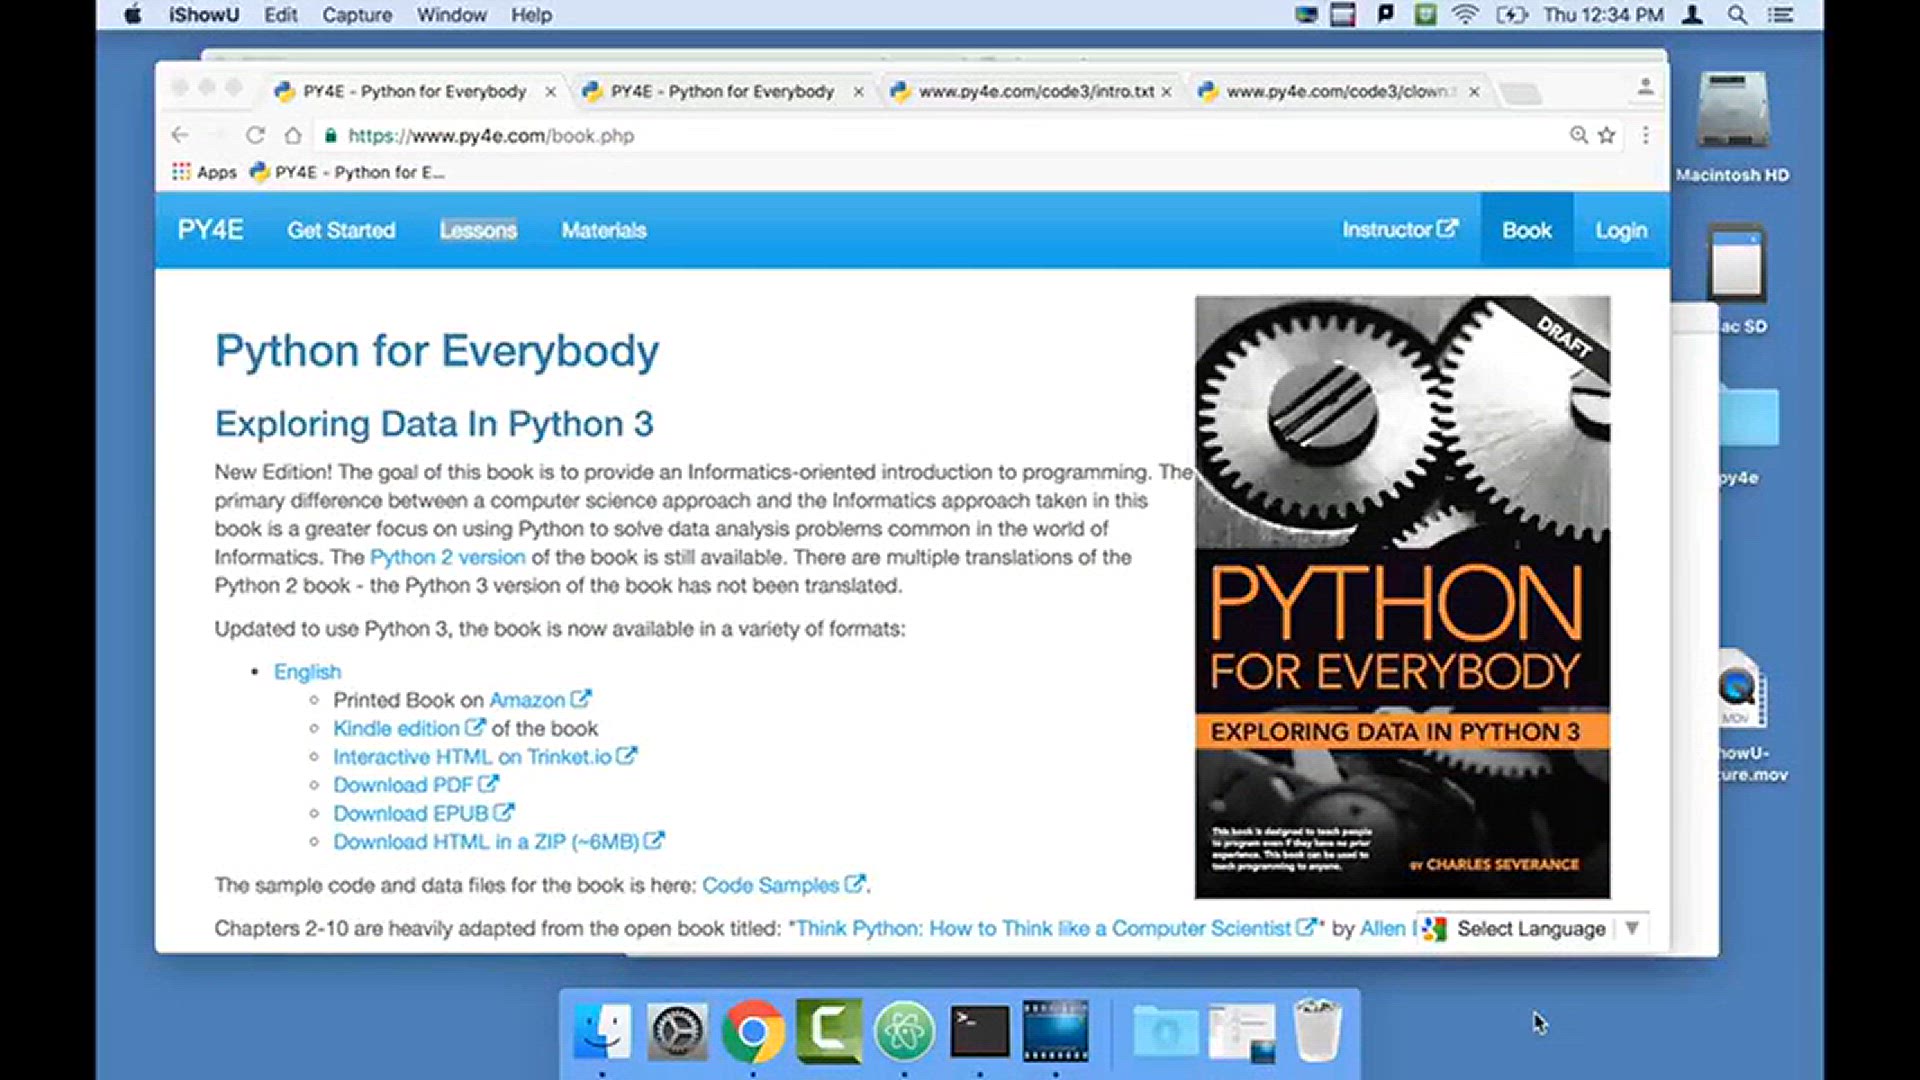
Task: Close the intro.txt browser tab
Action: click(1166, 91)
